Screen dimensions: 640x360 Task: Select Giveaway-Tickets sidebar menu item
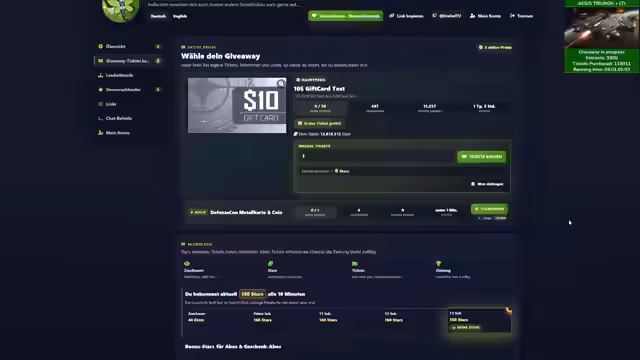coord(129,61)
